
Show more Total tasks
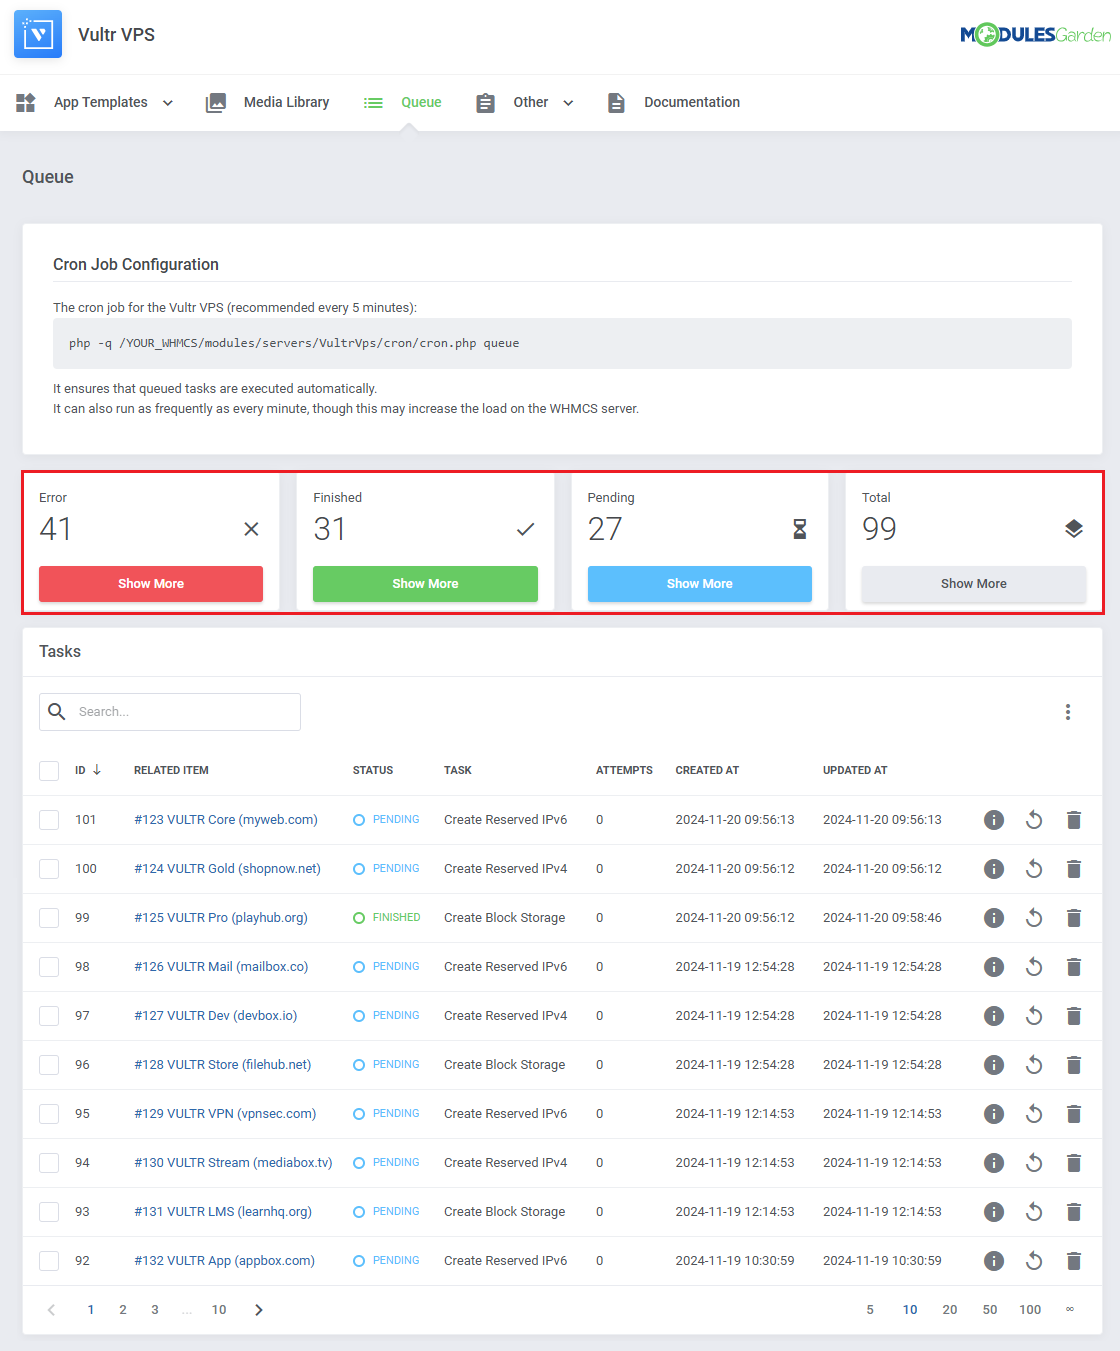(974, 584)
